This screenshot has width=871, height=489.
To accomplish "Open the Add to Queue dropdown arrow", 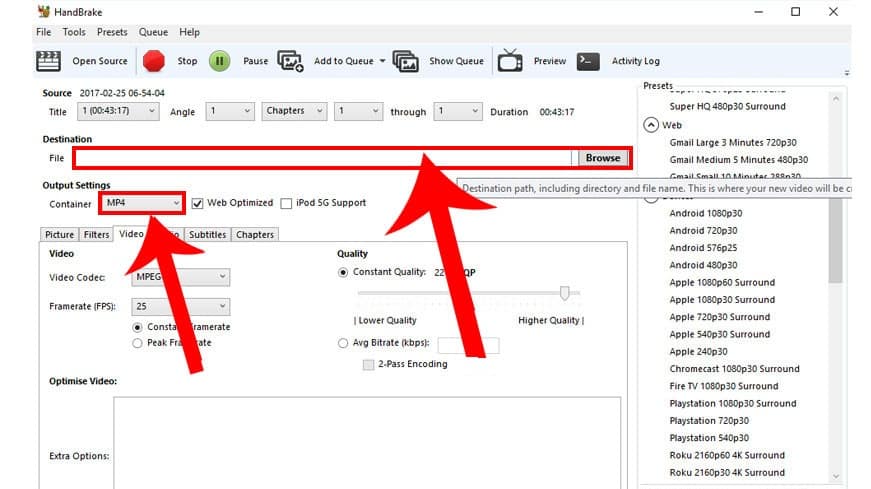I will tap(382, 61).
